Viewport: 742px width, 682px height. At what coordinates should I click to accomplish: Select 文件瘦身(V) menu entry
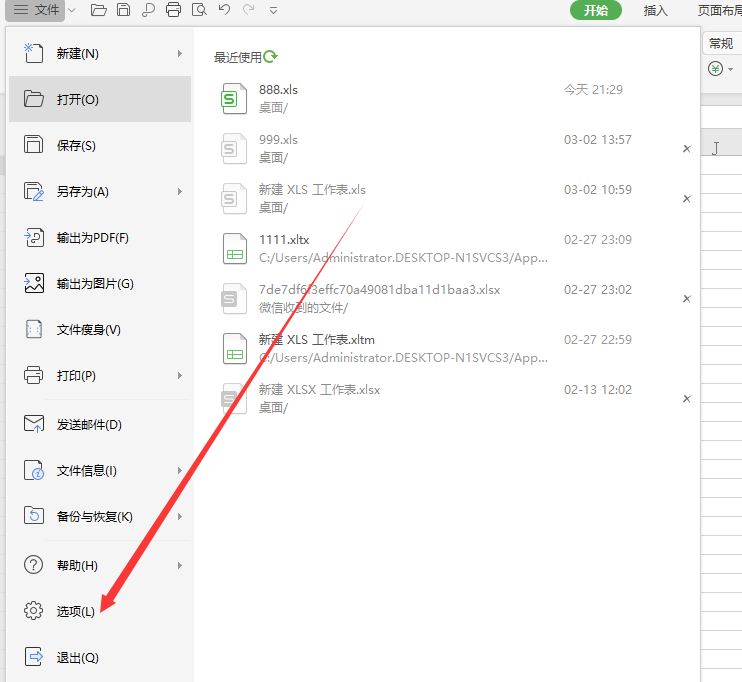(100, 329)
